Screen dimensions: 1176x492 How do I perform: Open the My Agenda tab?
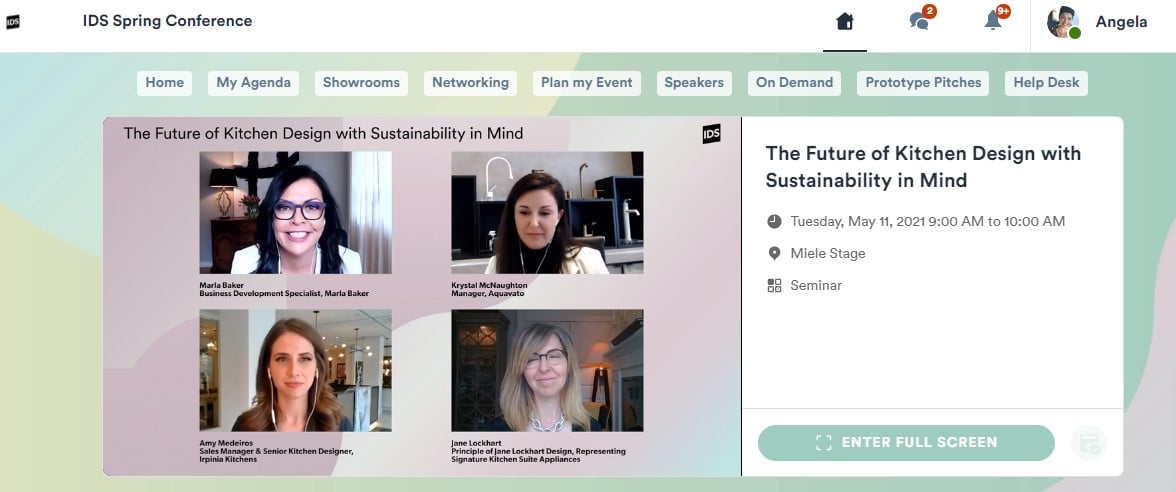coord(254,83)
